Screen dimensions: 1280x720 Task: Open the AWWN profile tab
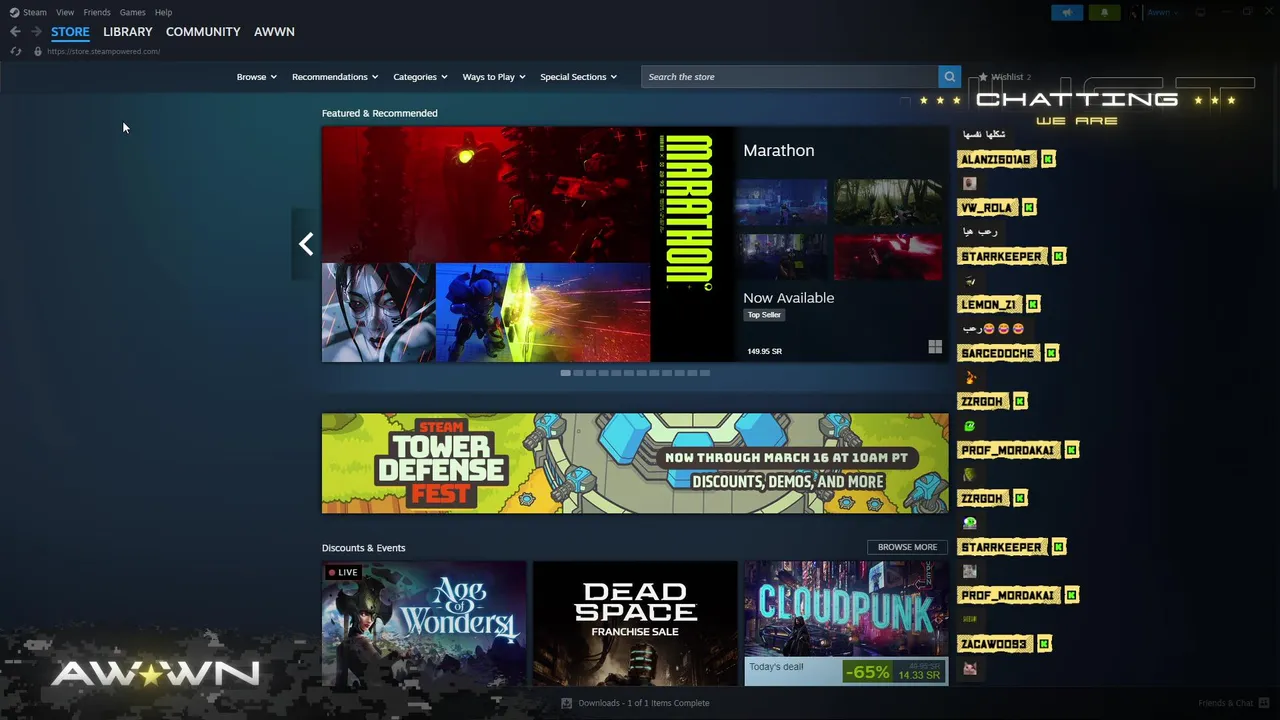[x=274, y=32]
